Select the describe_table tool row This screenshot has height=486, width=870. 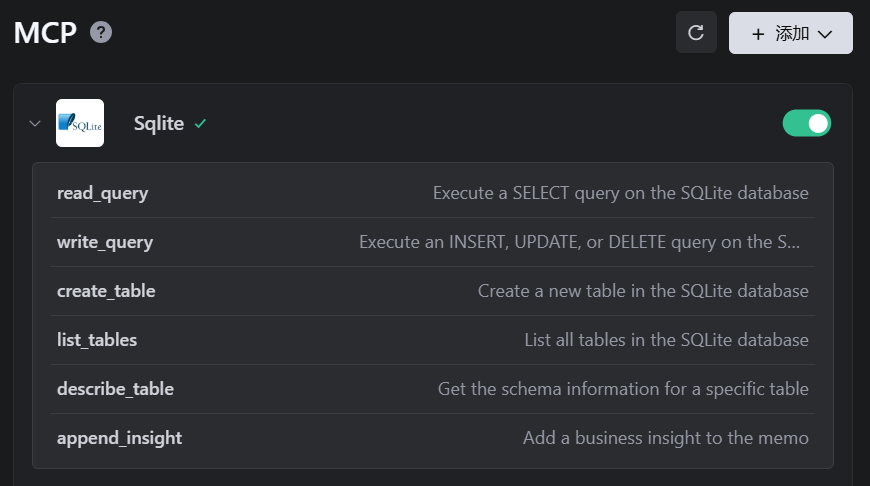(x=433, y=389)
